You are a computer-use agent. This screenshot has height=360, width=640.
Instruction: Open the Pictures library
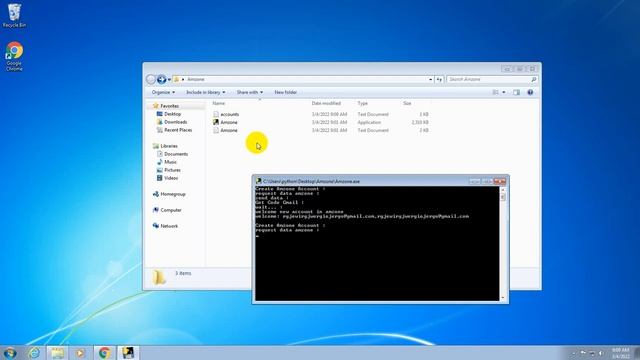point(172,170)
